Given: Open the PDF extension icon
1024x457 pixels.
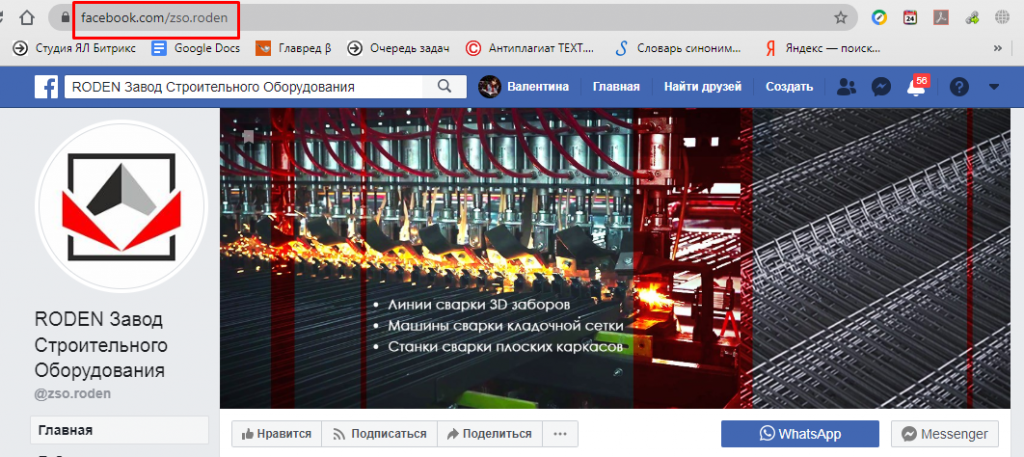Looking at the screenshot, I should (940, 18).
